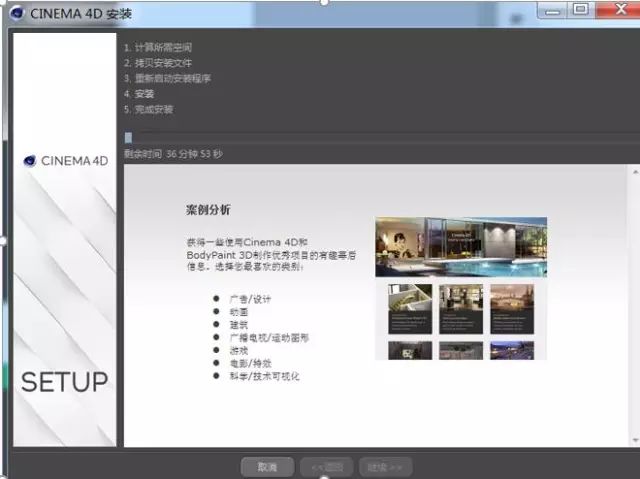Viewport: 640px width, 479px height.
Task: Click the scroll down arrow at panel bottom
Action: pos(633,440)
